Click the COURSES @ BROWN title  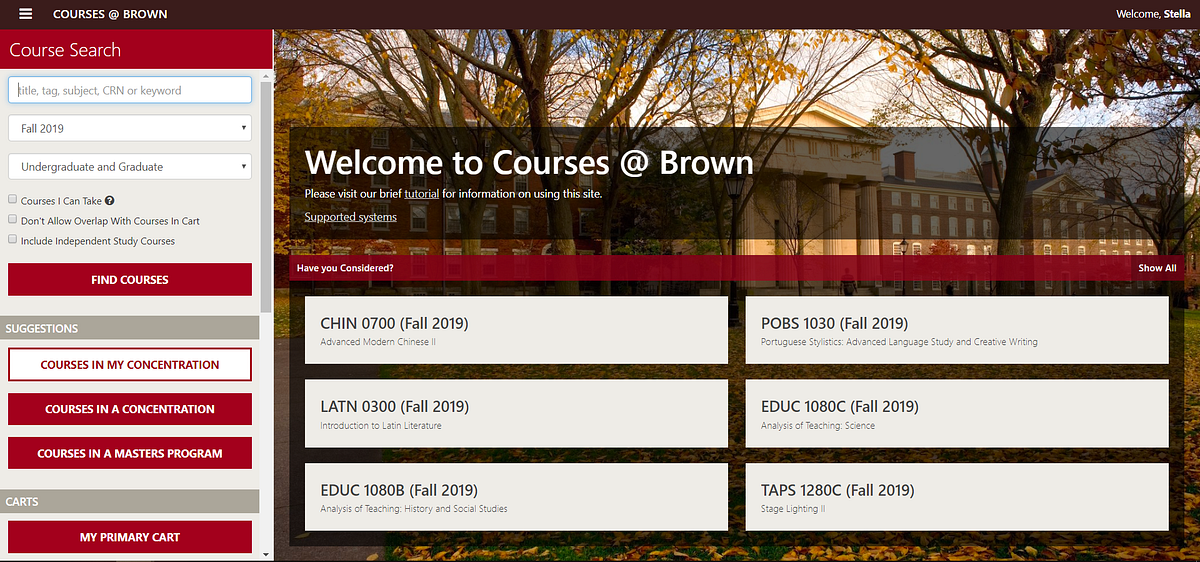click(110, 14)
